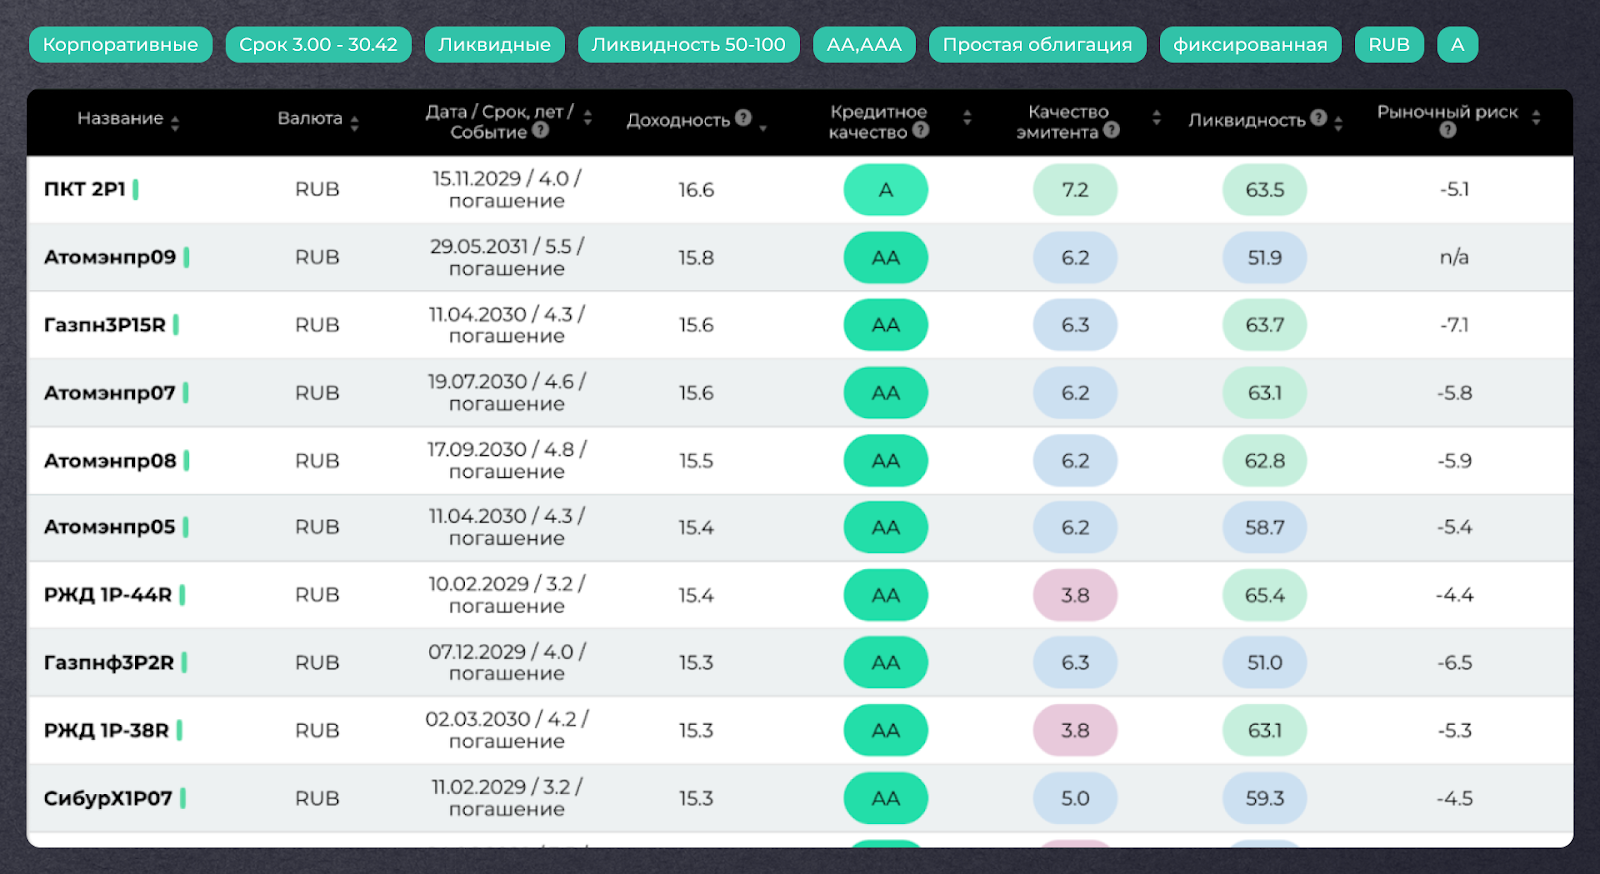The image size is (1600, 874).
Task: Click the RUB currency filter chip
Action: tap(1389, 45)
